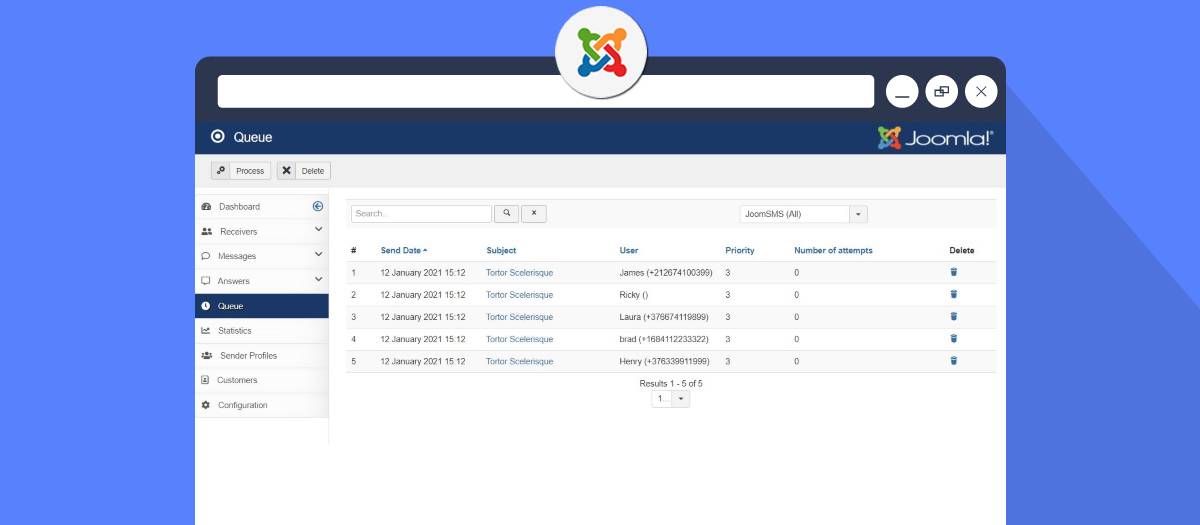
Task: Expand the Receivers submenu chevron
Action: coord(318,230)
